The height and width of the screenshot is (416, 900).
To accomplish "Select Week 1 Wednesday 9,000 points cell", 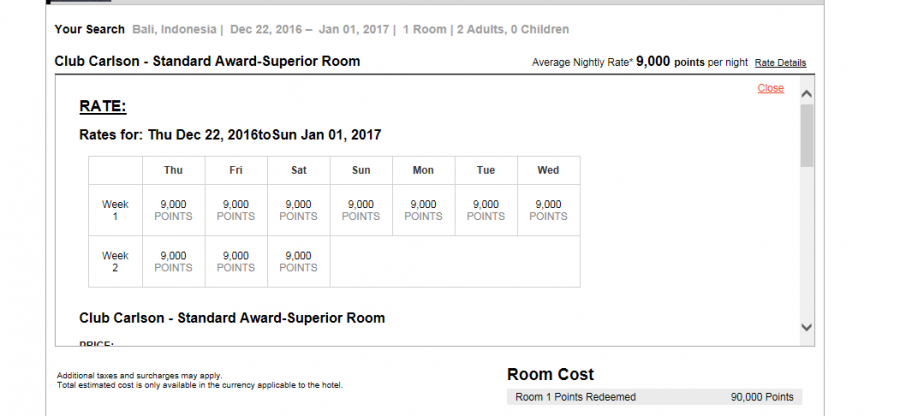I will coord(548,210).
